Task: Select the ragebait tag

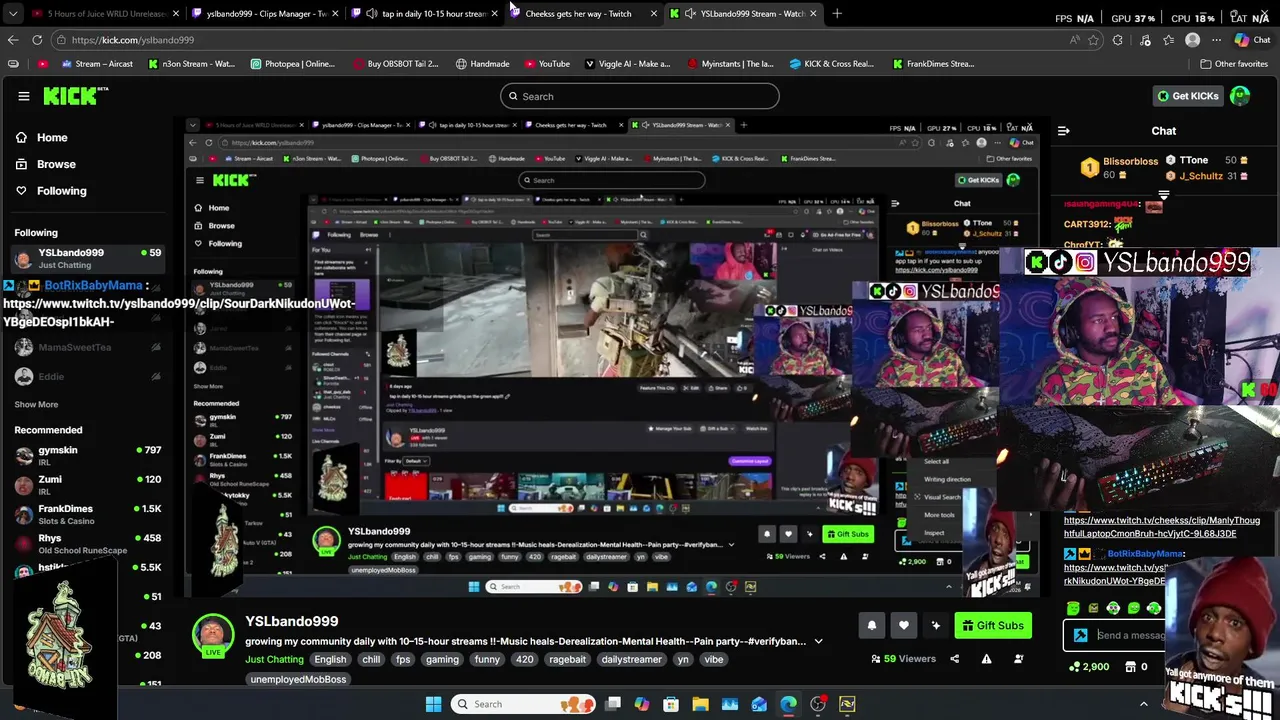Action: (567, 660)
